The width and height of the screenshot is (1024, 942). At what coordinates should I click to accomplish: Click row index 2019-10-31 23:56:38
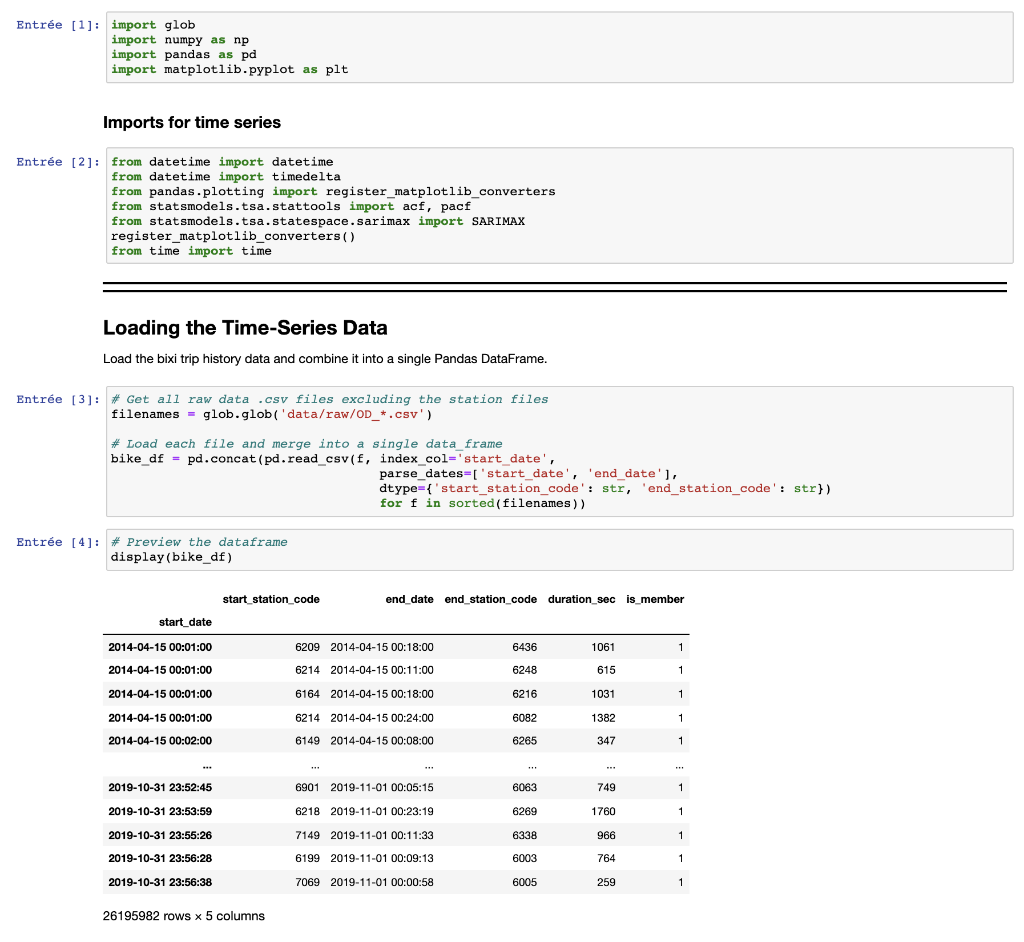click(160, 882)
